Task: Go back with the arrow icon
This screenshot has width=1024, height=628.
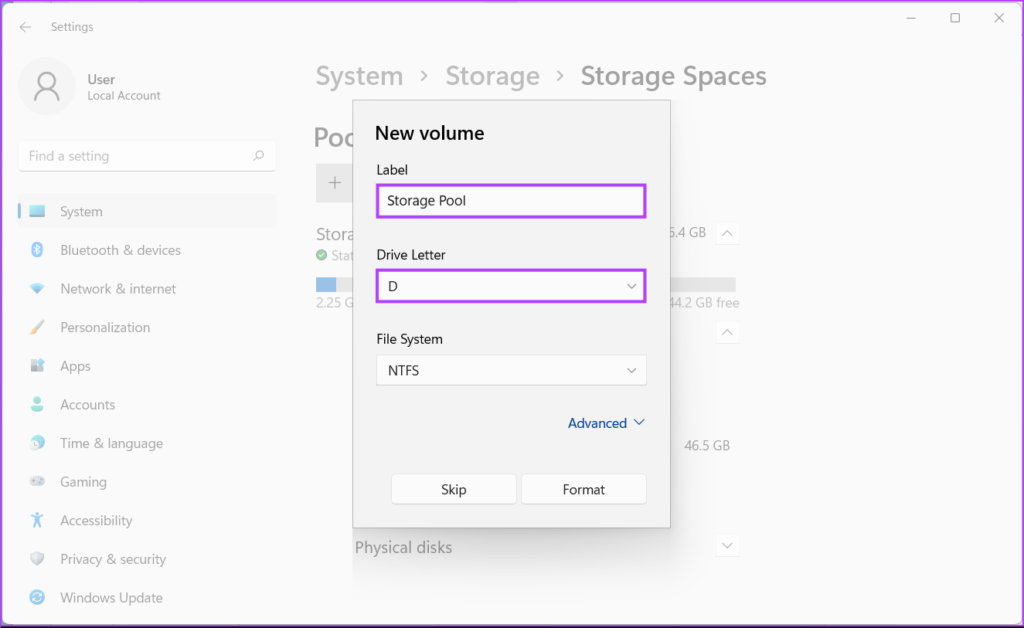Action: [25, 27]
